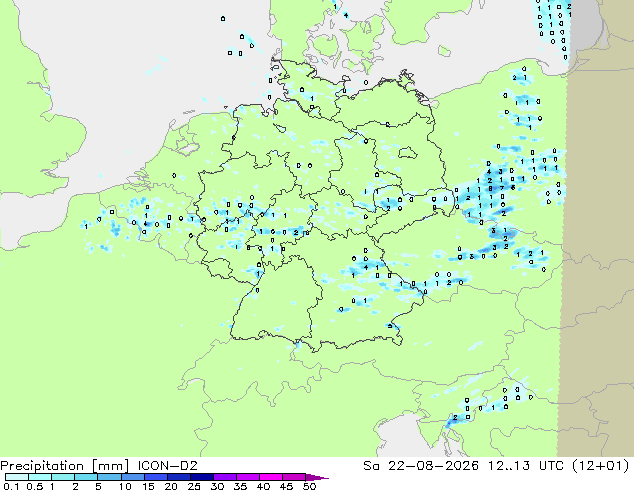Select the 0.1–0.5 mm legend color swatch

coord(17,477)
